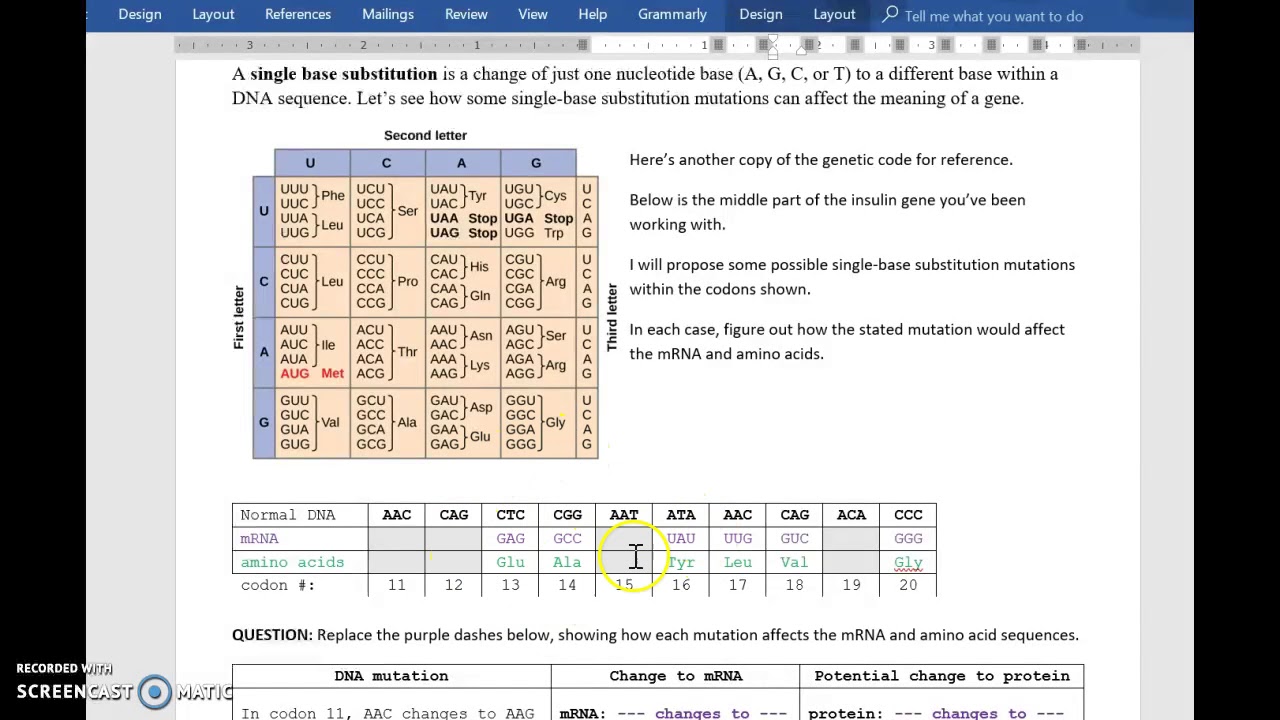Open the Review ribbon tab
Image resolution: width=1280 pixels, height=720 pixels.
(466, 15)
